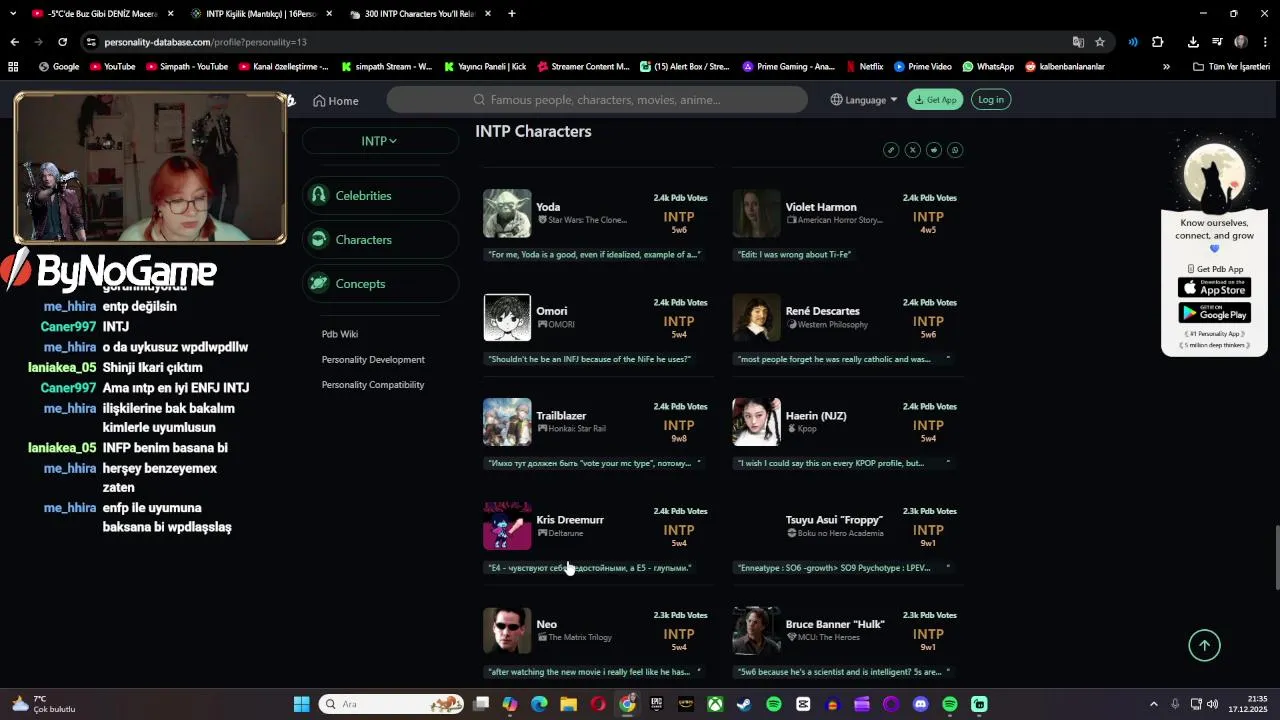Open the Language dropdown
The width and height of the screenshot is (1280, 720).
coord(864,100)
